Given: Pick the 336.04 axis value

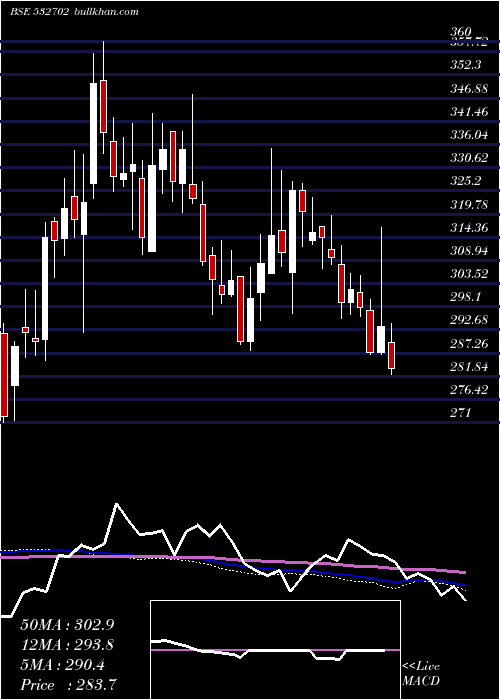Looking at the screenshot, I should (469, 135).
